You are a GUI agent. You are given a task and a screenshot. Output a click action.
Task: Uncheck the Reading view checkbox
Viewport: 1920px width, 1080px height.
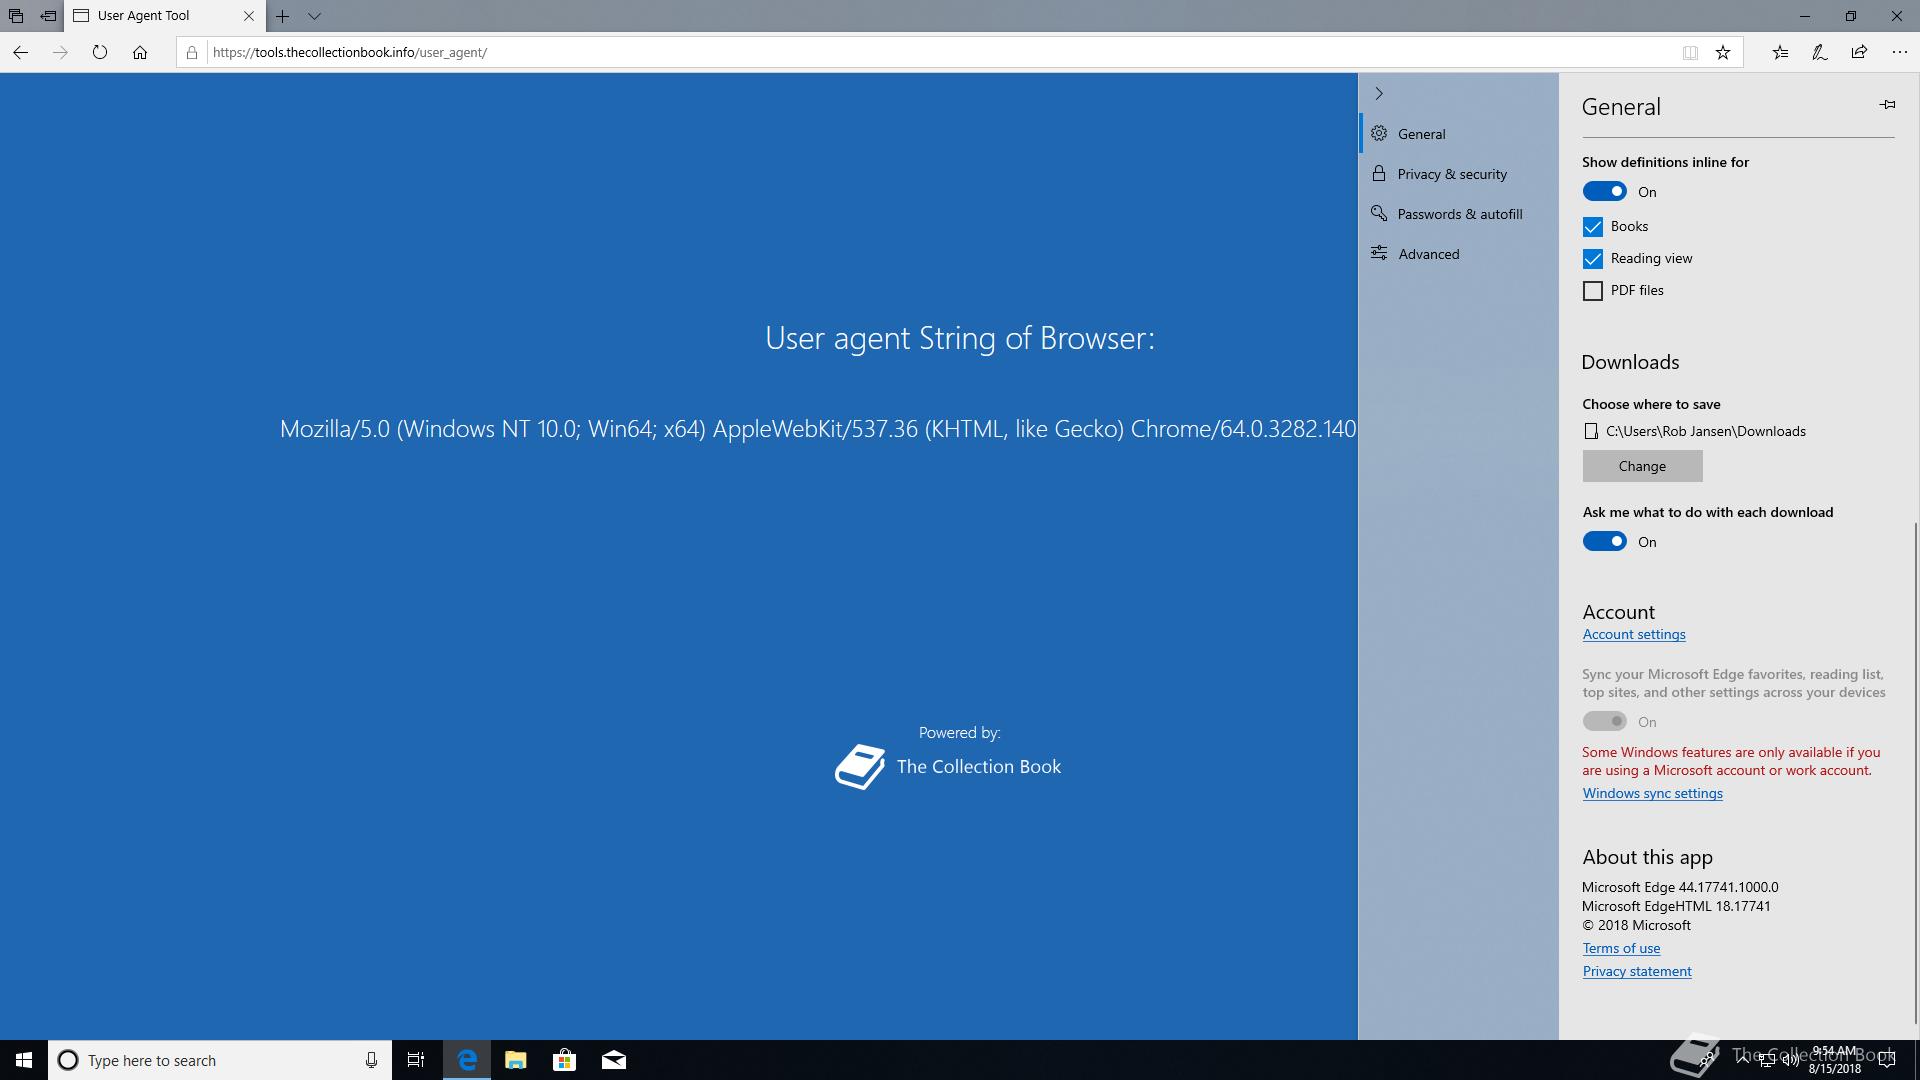point(1593,259)
